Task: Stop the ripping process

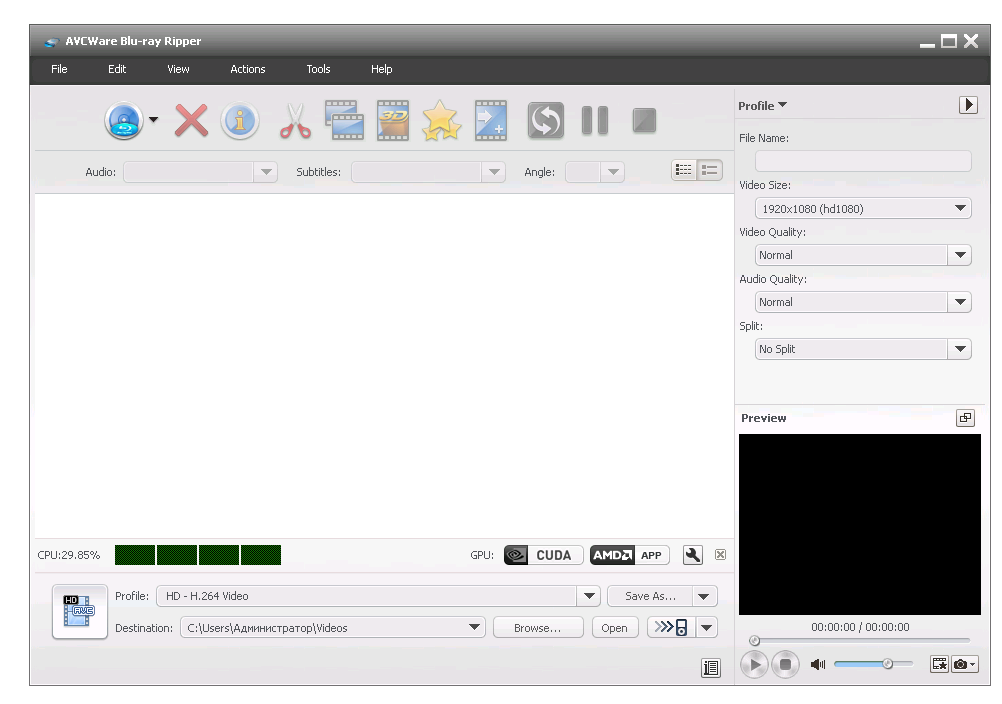Action: coord(644,120)
